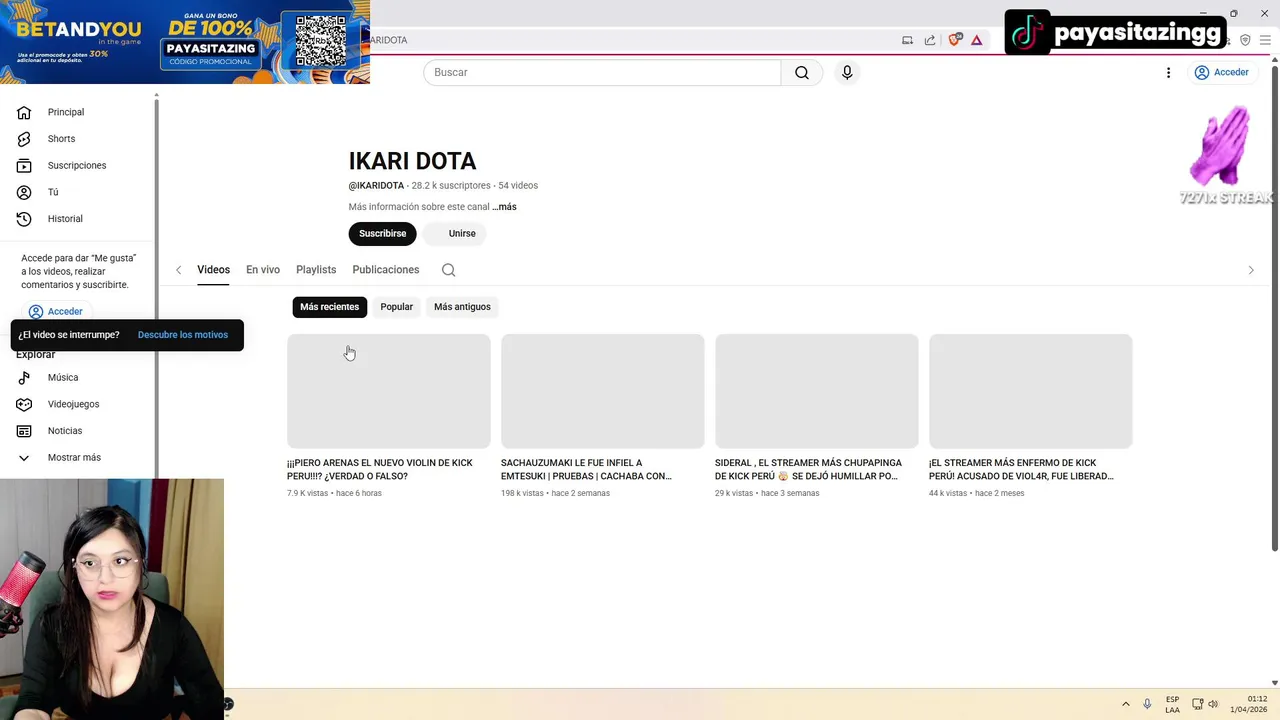Screen dimensions: 1280x720
Task: Click the @IKARIDOTA handle text
Action: (376, 186)
